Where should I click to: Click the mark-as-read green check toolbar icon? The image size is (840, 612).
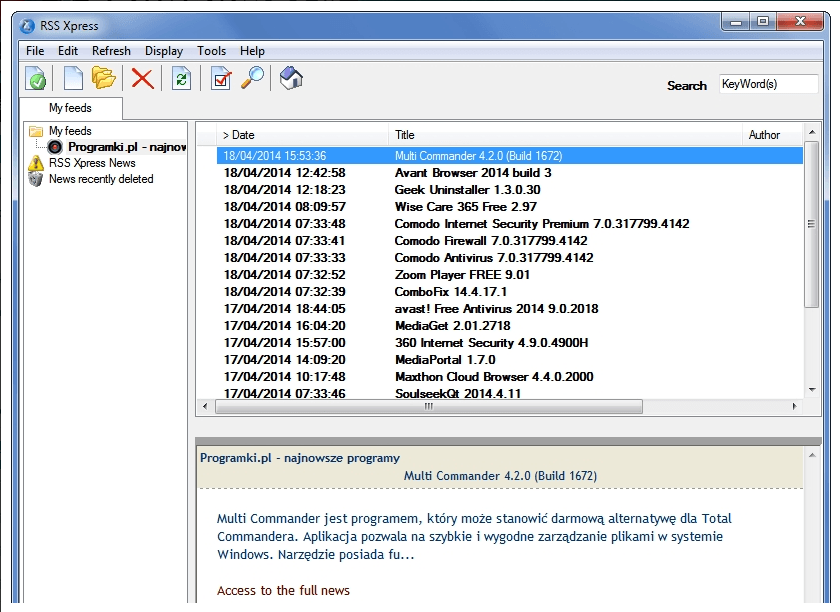tap(36, 78)
